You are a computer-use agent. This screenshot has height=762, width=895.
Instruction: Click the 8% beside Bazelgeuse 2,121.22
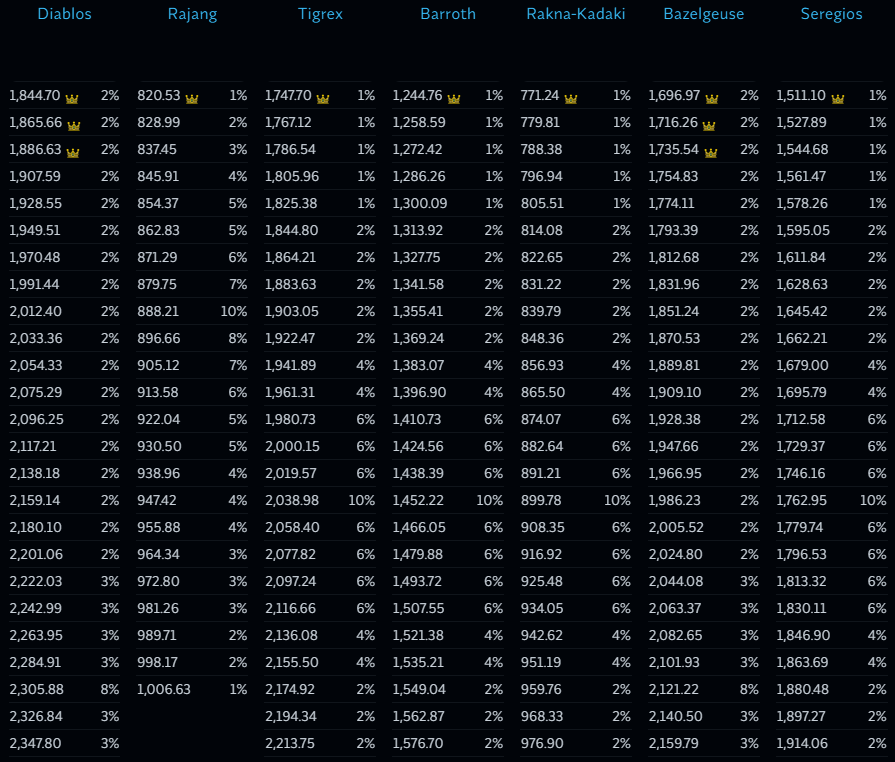pos(749,690)
